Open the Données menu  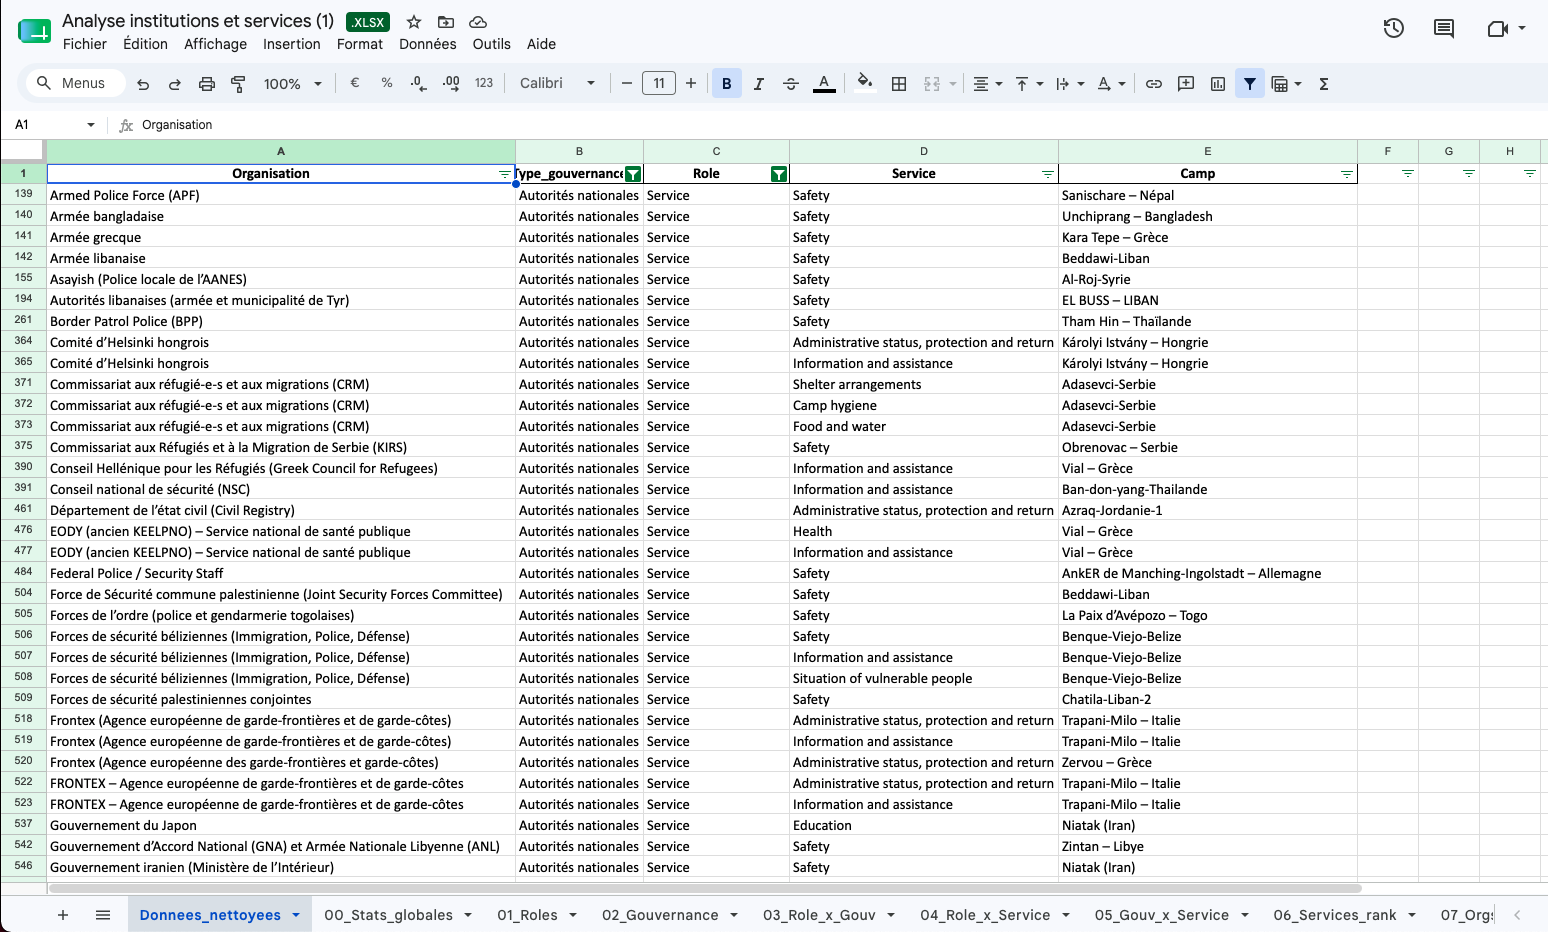click(428, 44)
